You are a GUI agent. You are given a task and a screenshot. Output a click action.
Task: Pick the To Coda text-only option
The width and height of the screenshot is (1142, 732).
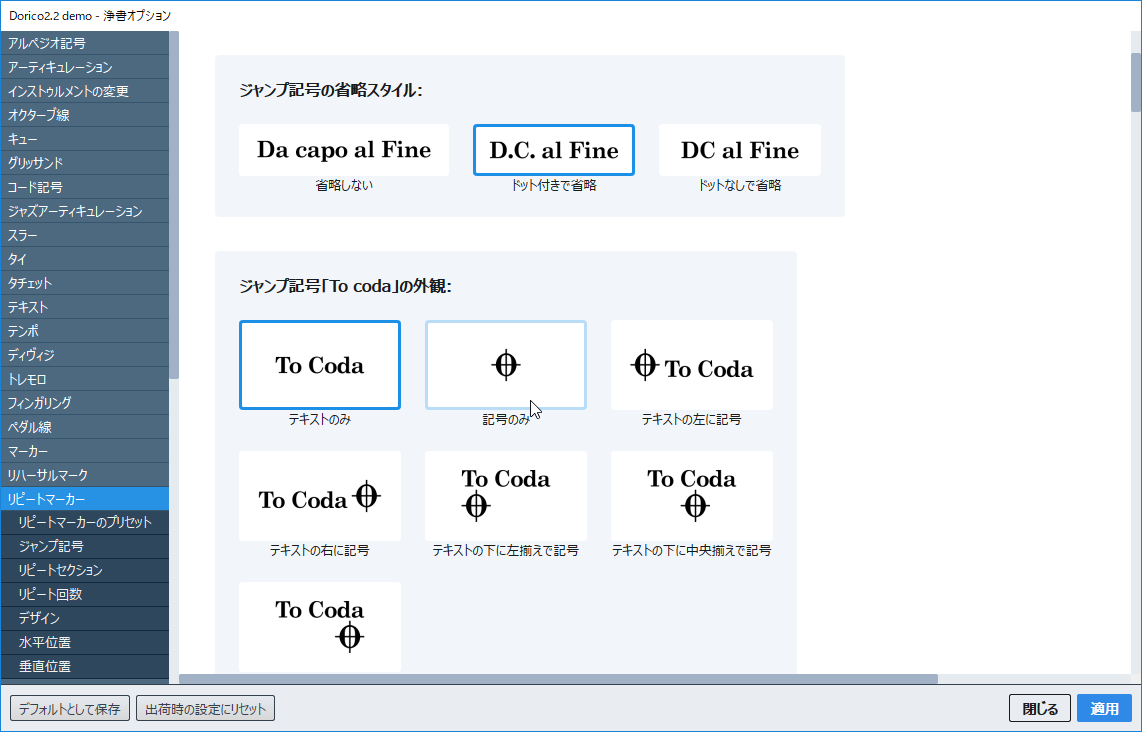tap(319, 365)
